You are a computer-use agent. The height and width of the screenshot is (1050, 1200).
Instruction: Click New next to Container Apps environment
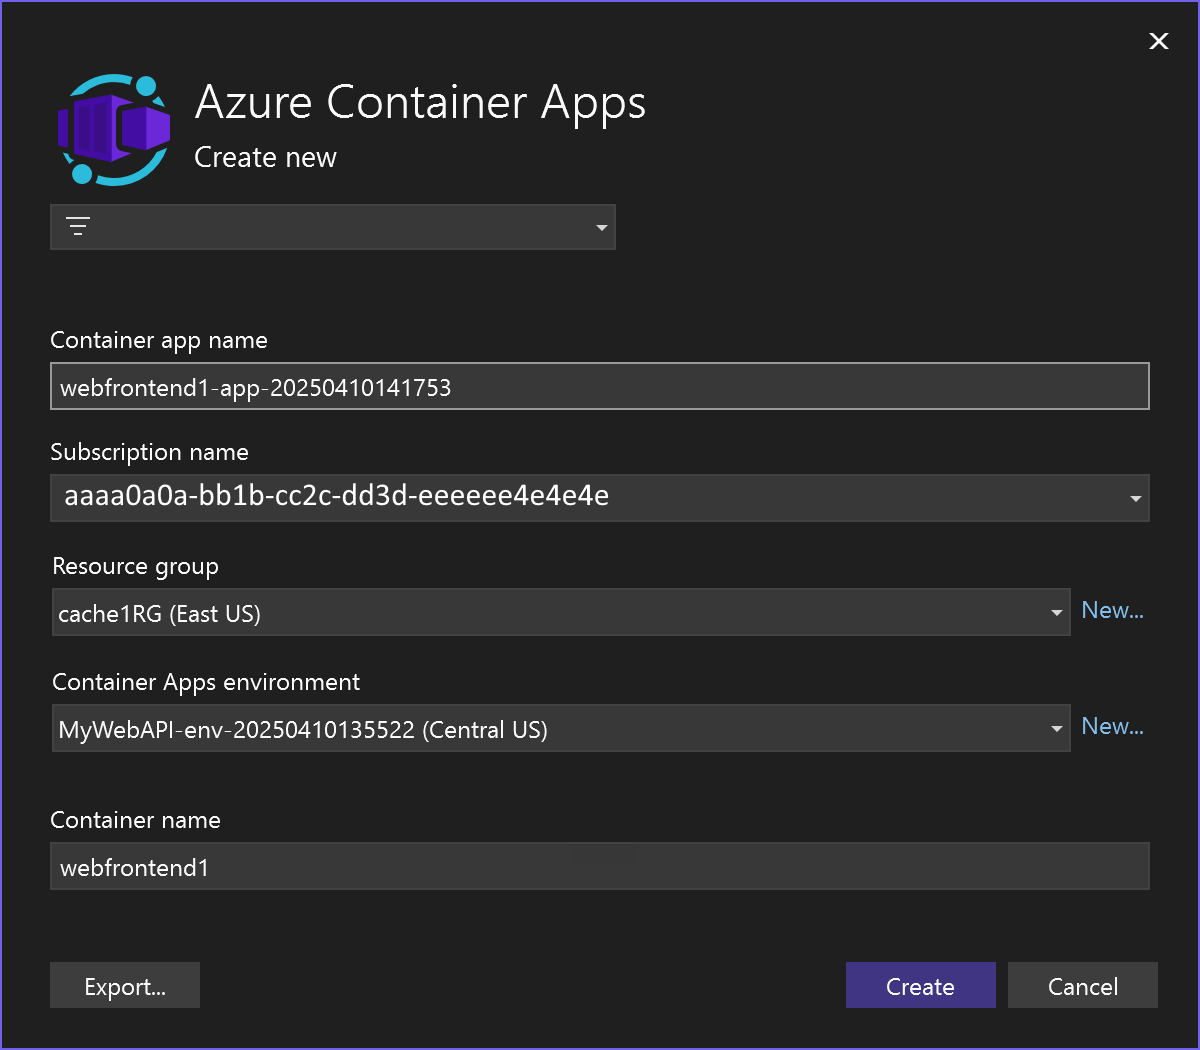pos(1112,726)
